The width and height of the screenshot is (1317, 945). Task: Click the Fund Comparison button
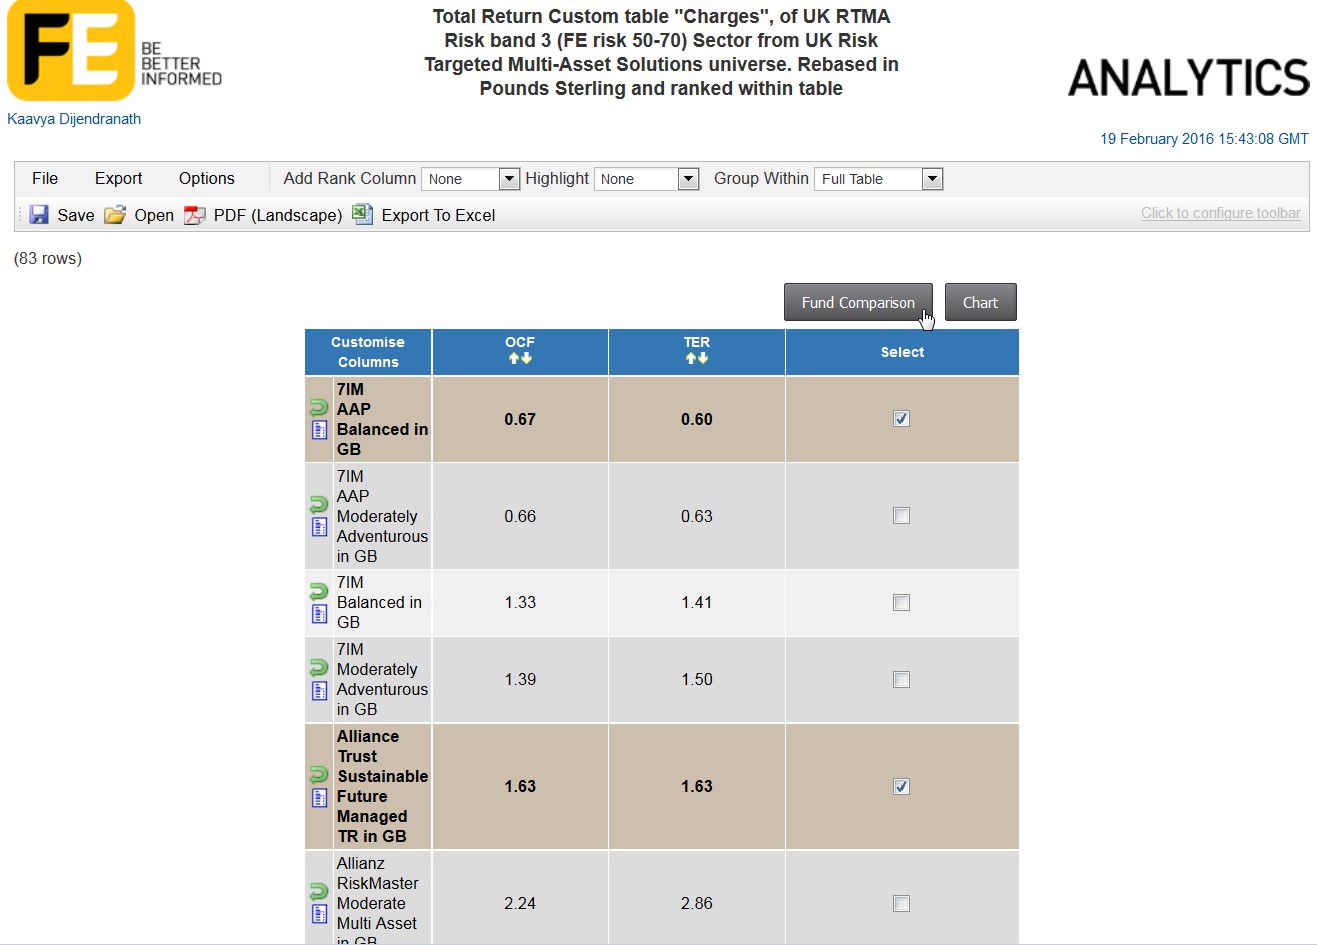click(858, 302)
